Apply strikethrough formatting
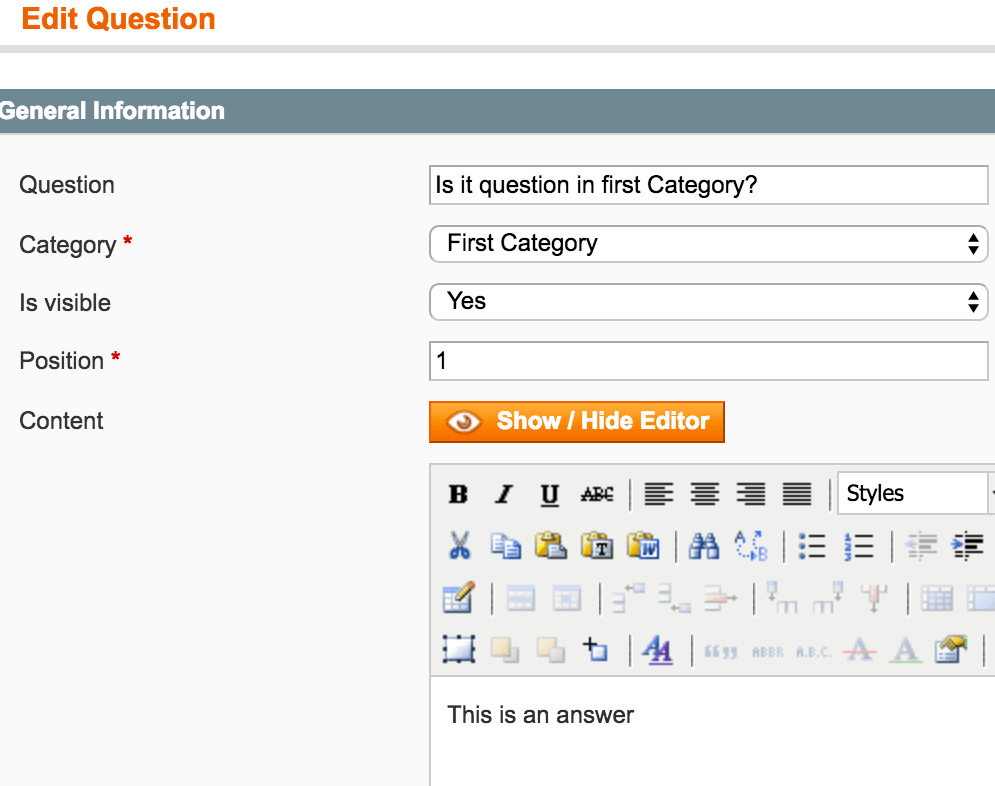 (597, 494)
